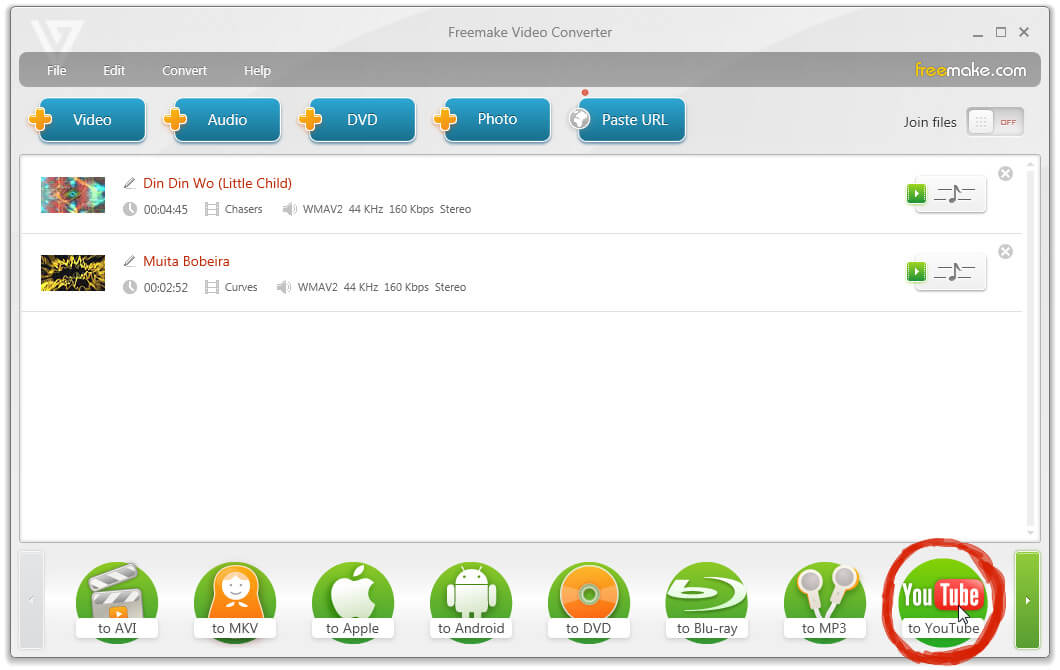
Task: Play and edit Muita Bobeira track
Action: (946, 272)
